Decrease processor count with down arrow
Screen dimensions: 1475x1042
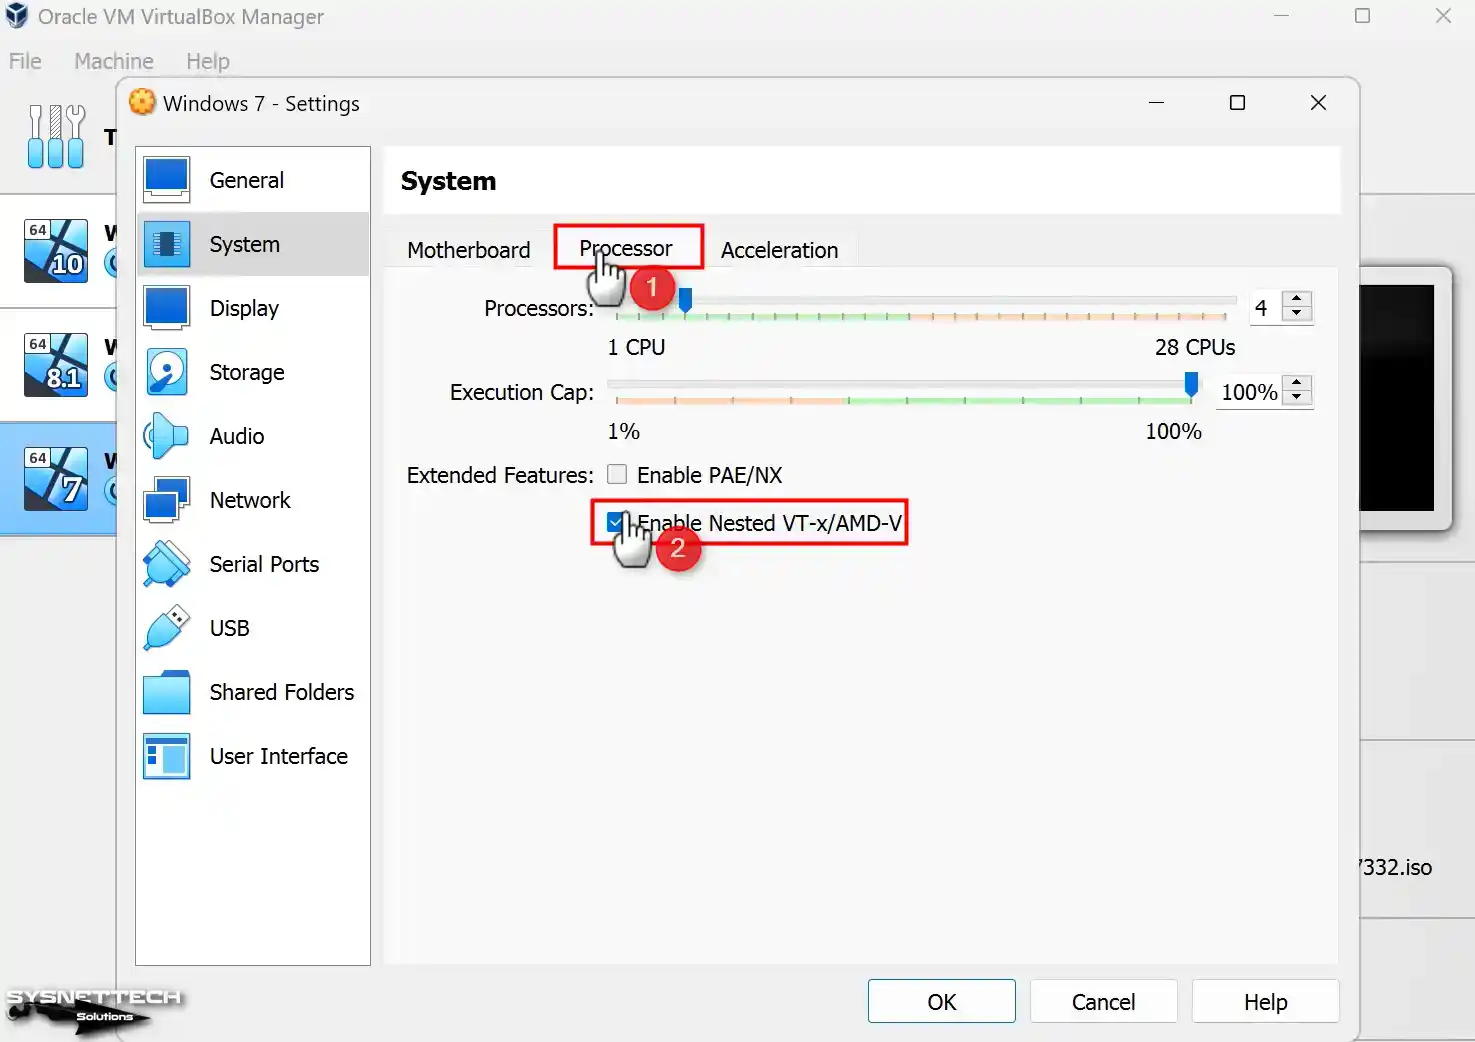point(1297,314)
